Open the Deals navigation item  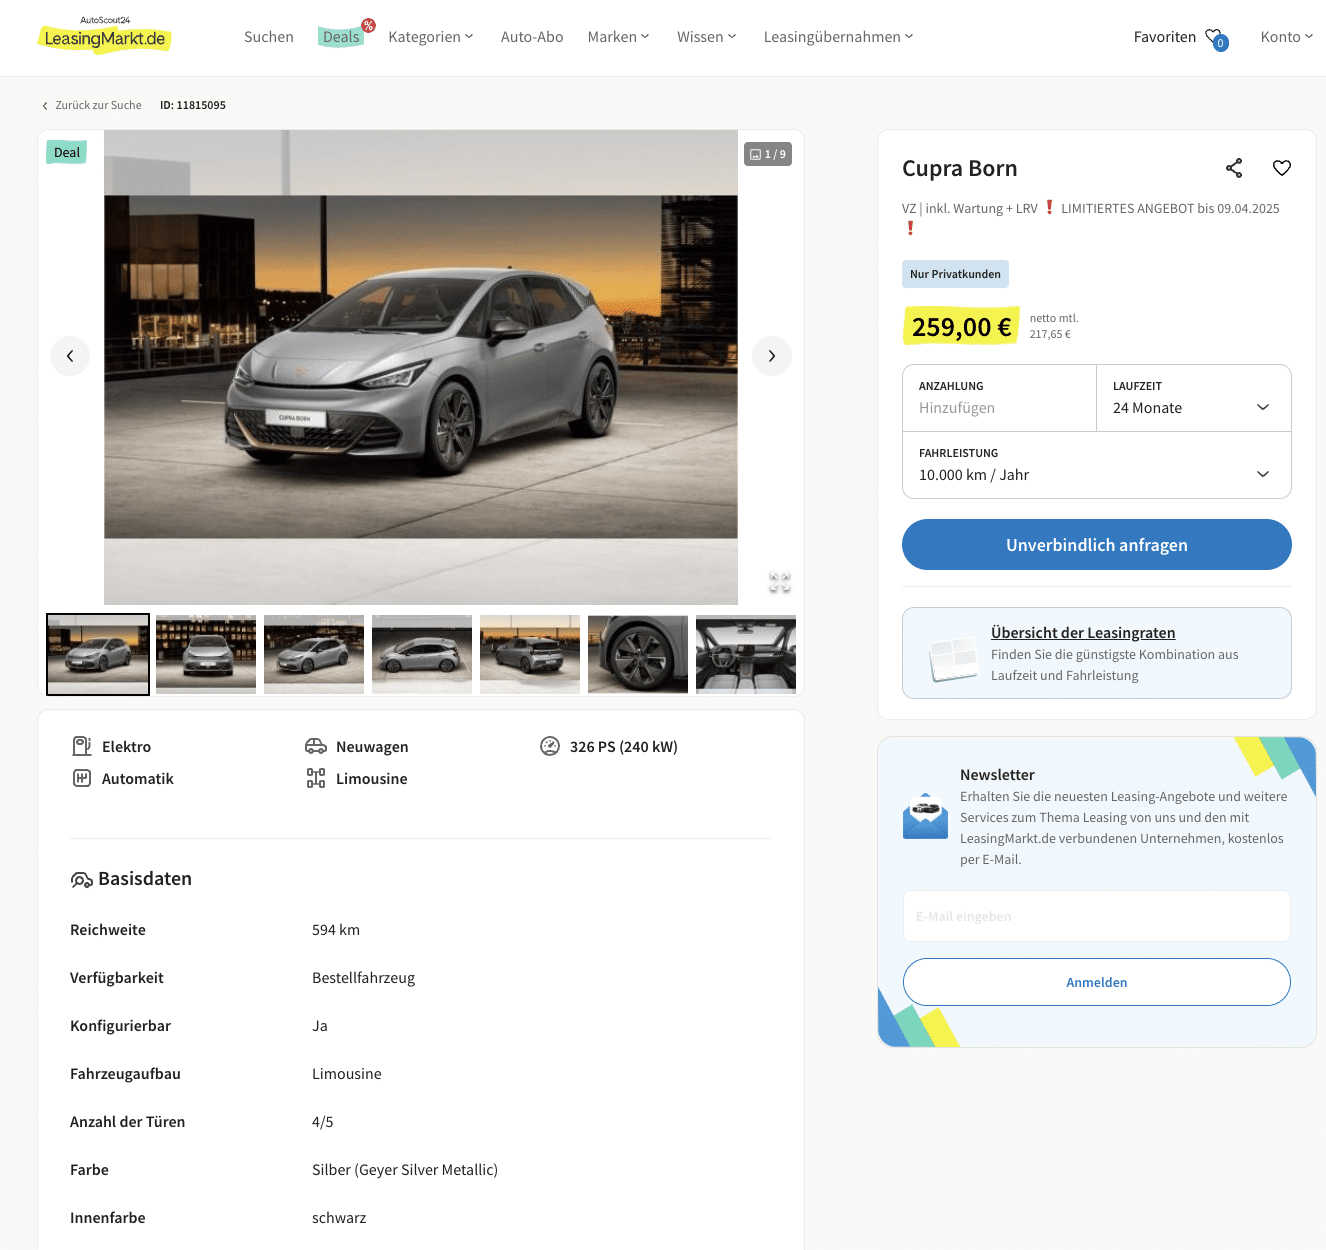tap(341, 37)
